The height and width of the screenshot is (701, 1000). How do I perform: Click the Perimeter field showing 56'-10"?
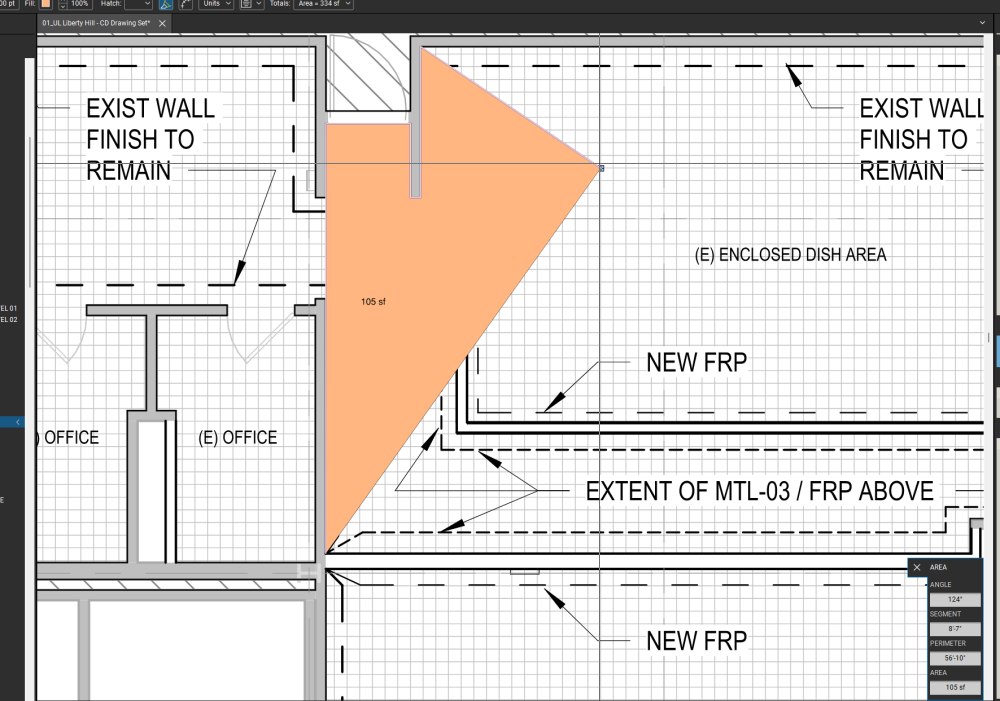coord(955,658)
